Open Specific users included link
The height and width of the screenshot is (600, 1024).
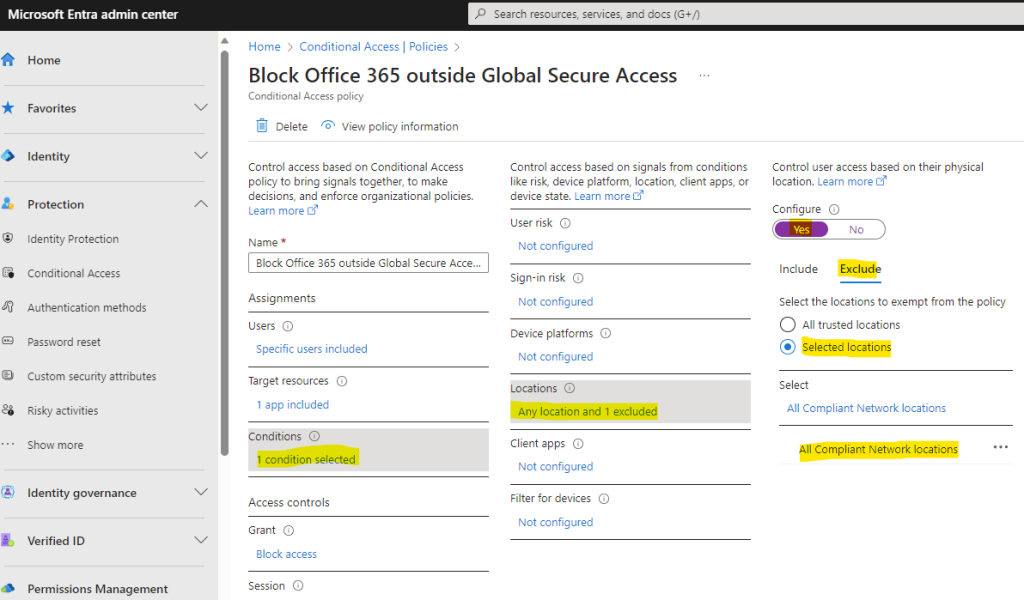point(312,349)
